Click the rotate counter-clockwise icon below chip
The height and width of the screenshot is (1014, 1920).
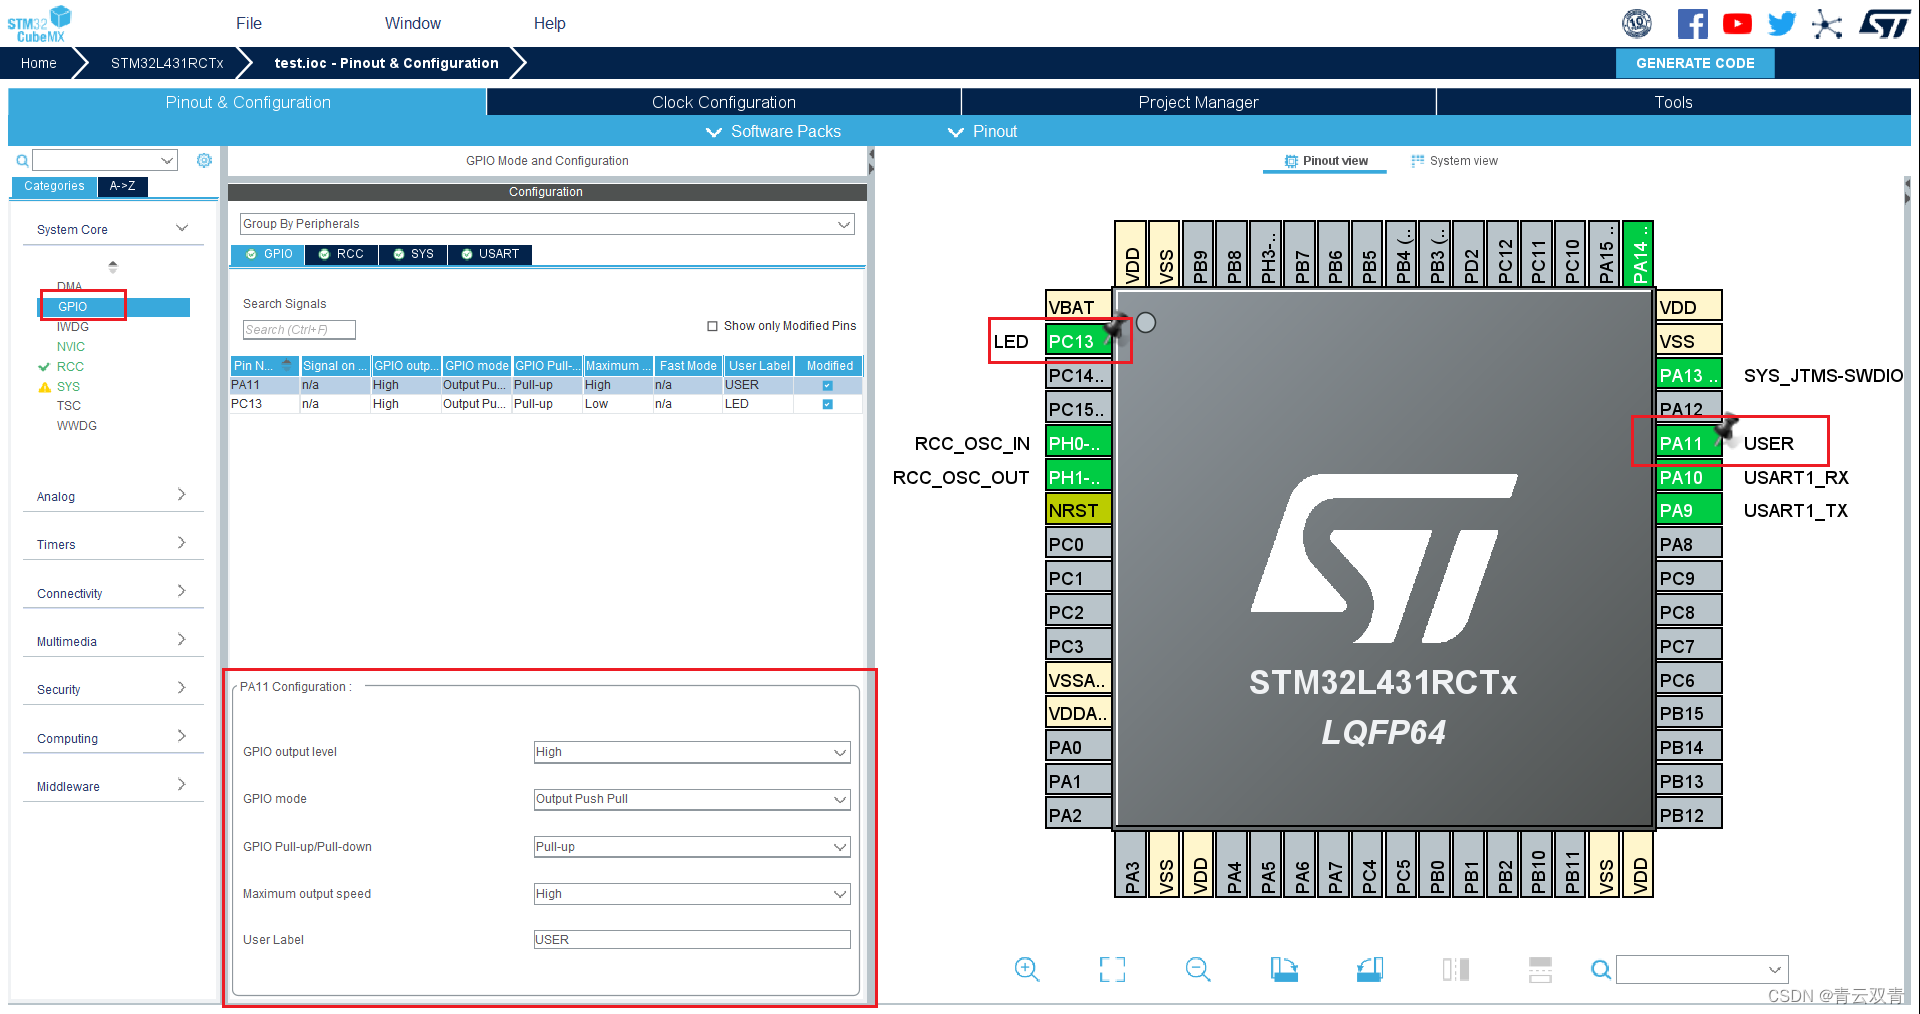tap(1370, 969)
